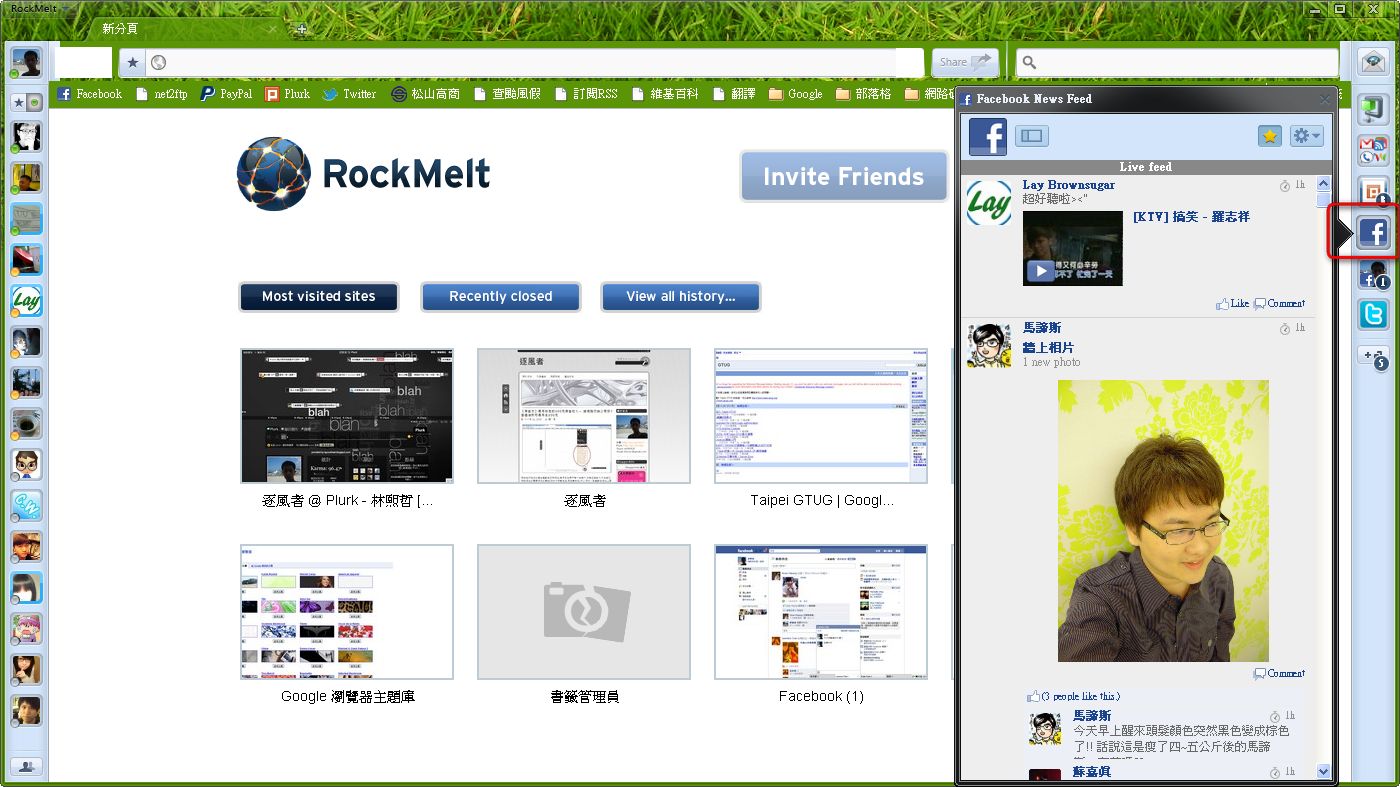Expand the Google bookmark folder
1400x787 pixels.
(x=796, y=94)
